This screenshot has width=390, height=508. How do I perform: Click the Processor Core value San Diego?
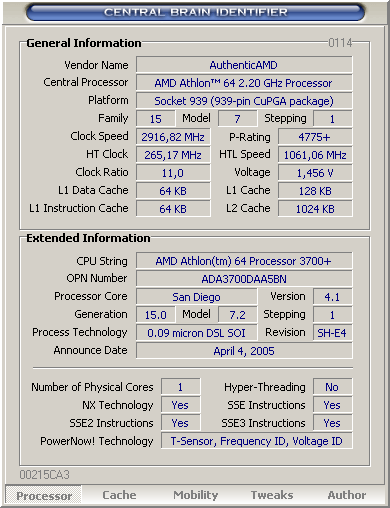[x=196, y=297]
